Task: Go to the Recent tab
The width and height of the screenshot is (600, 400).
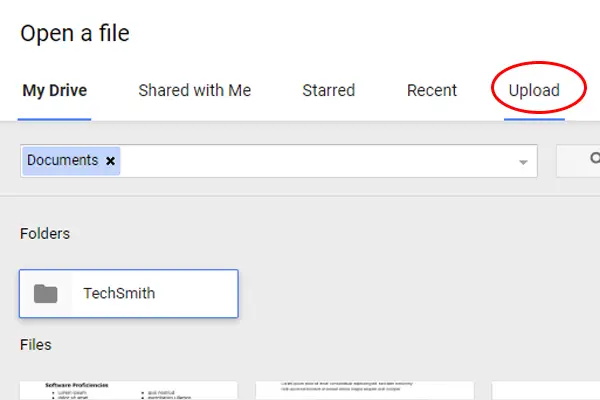Action: click(x=432, y=91)
